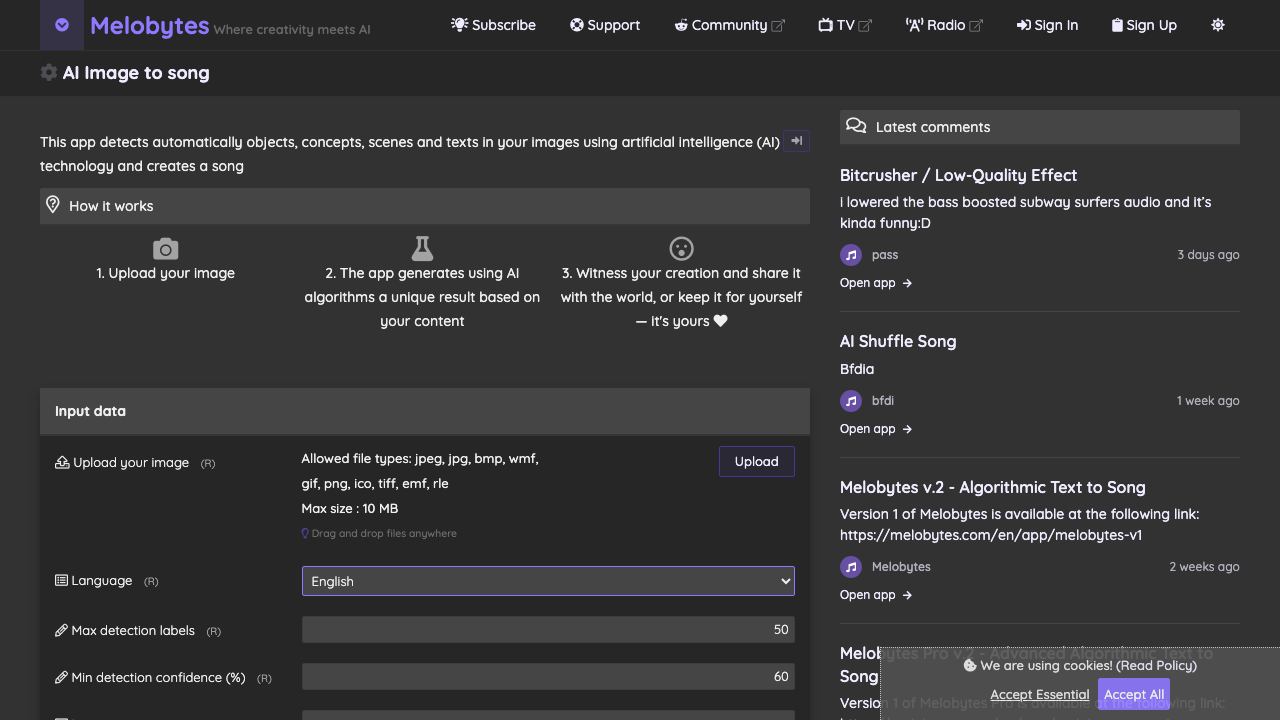Click the Accept All cookies button
The height and width of the screenshot is (720, 1280).
click(x=1134, y=694)
